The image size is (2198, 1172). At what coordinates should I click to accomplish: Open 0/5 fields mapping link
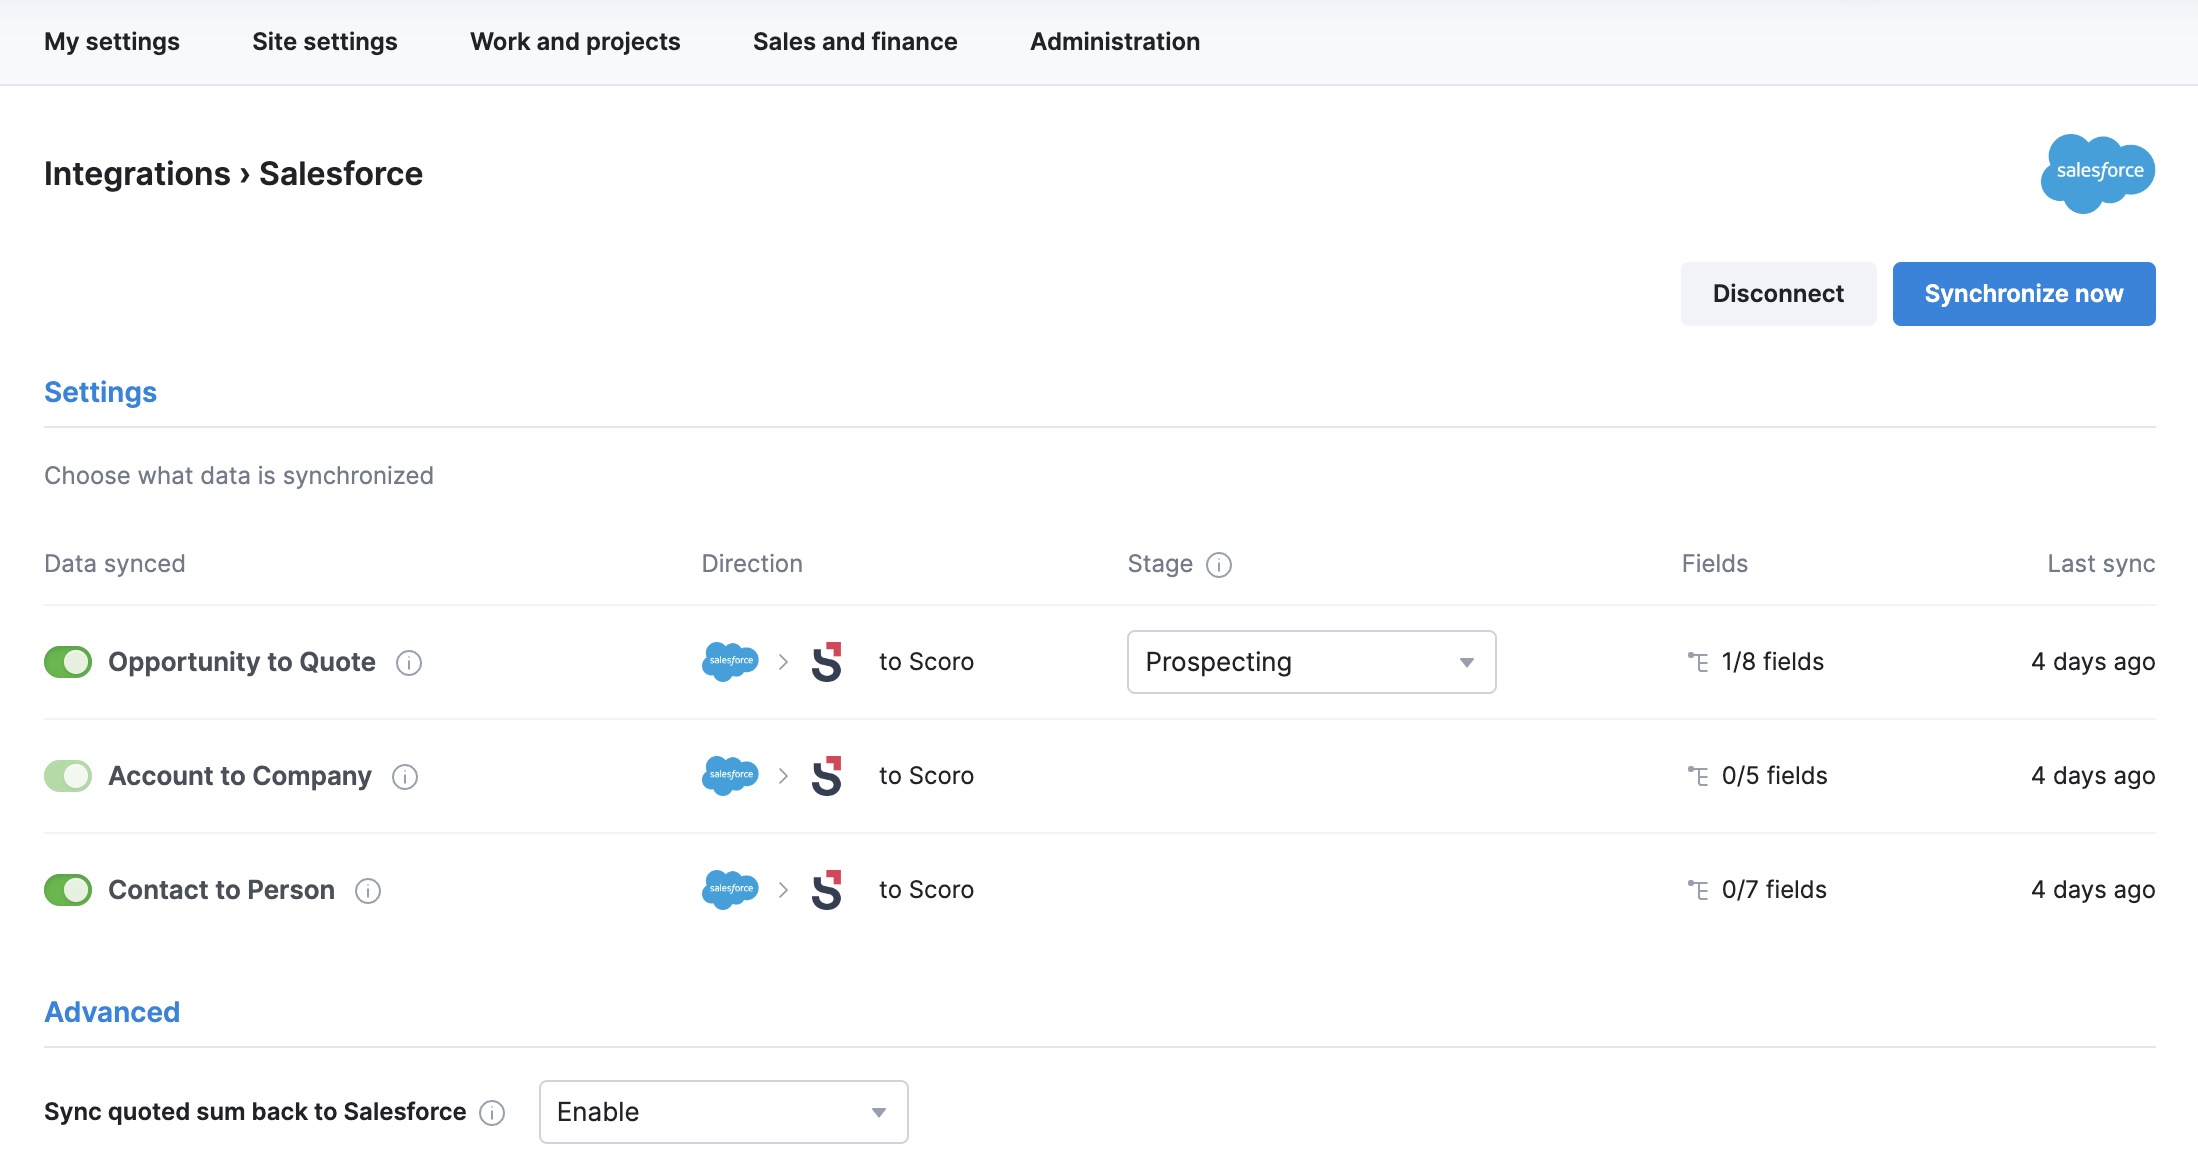click(x=1775, y=776)
